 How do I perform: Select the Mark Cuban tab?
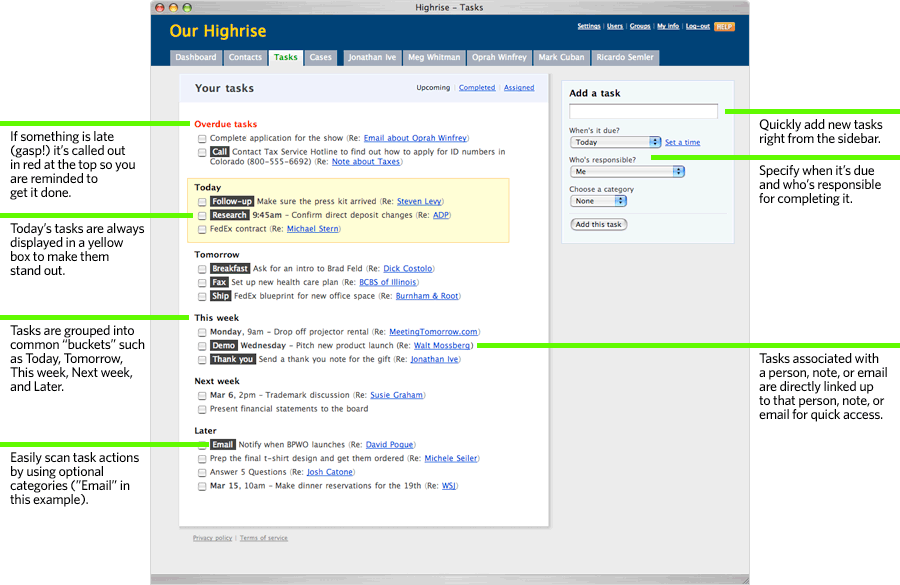(x=561, y=57)
